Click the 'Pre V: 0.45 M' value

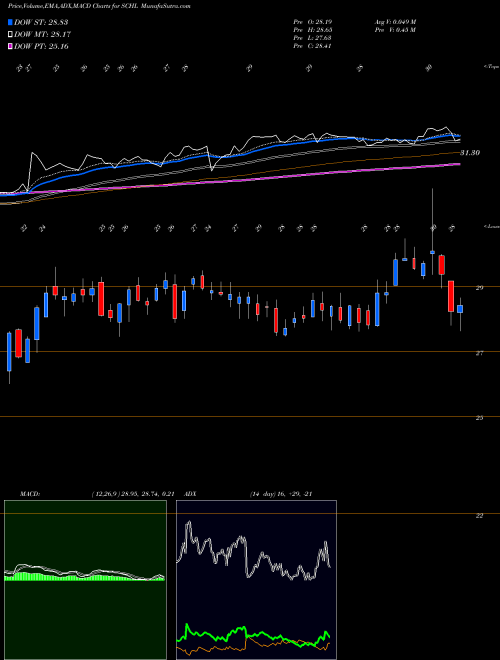396,30
